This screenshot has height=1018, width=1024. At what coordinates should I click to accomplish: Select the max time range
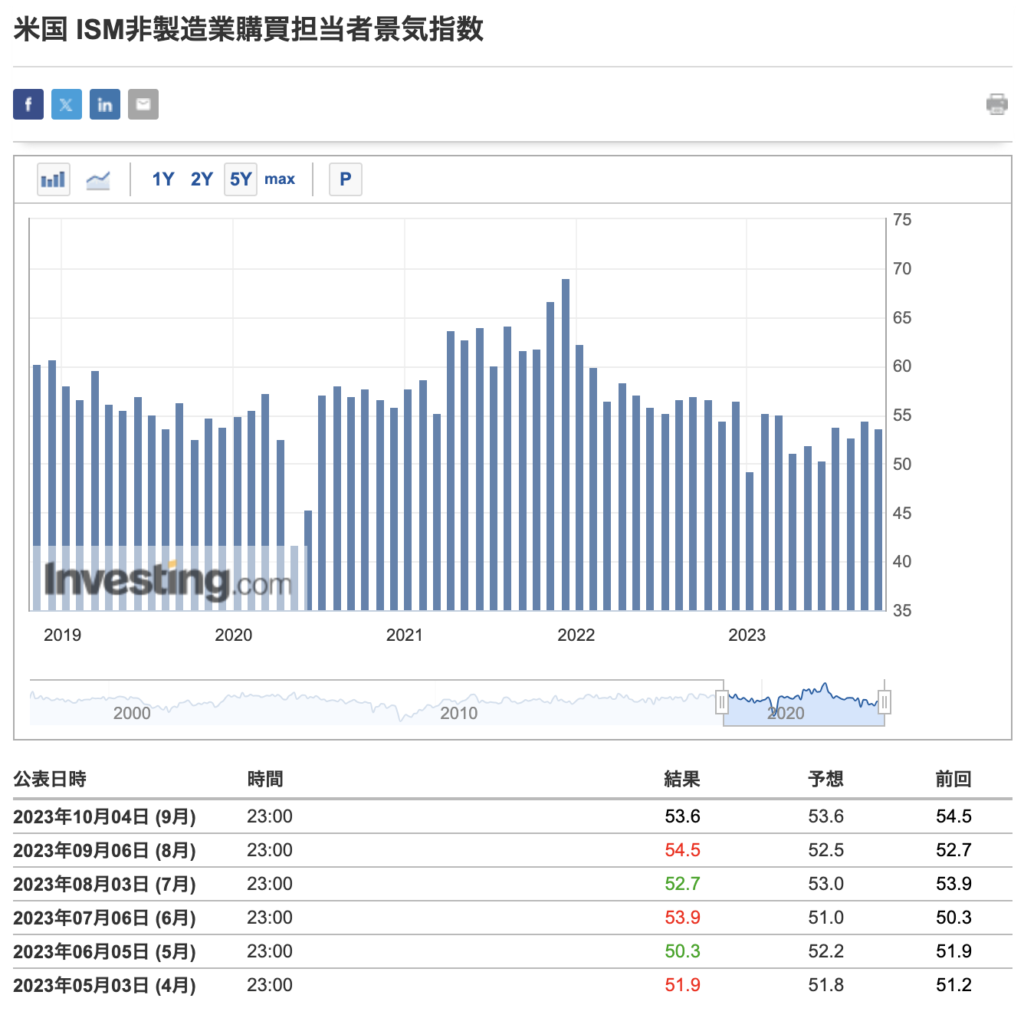280,179
